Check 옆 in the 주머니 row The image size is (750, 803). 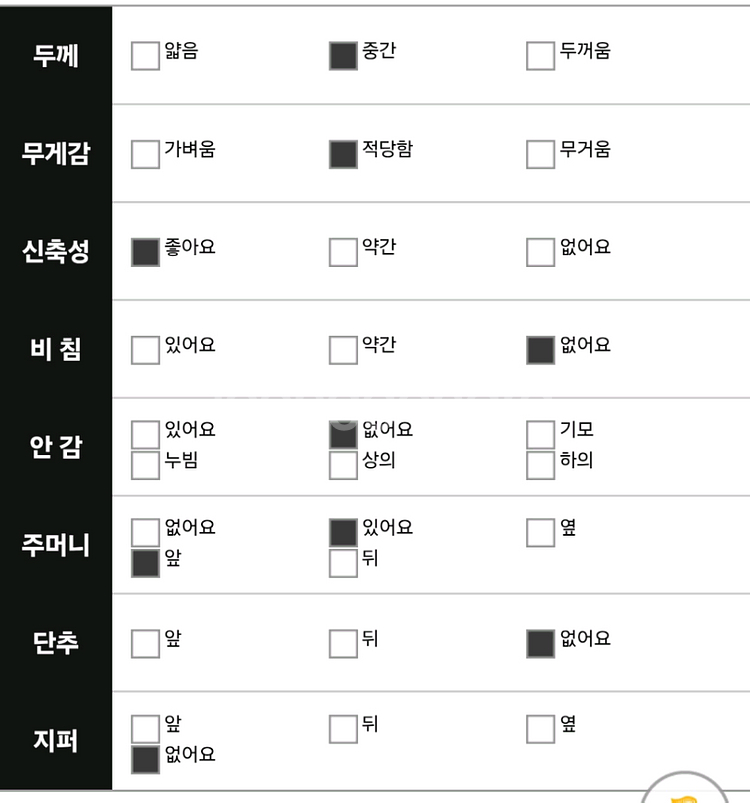pos(540,532)
